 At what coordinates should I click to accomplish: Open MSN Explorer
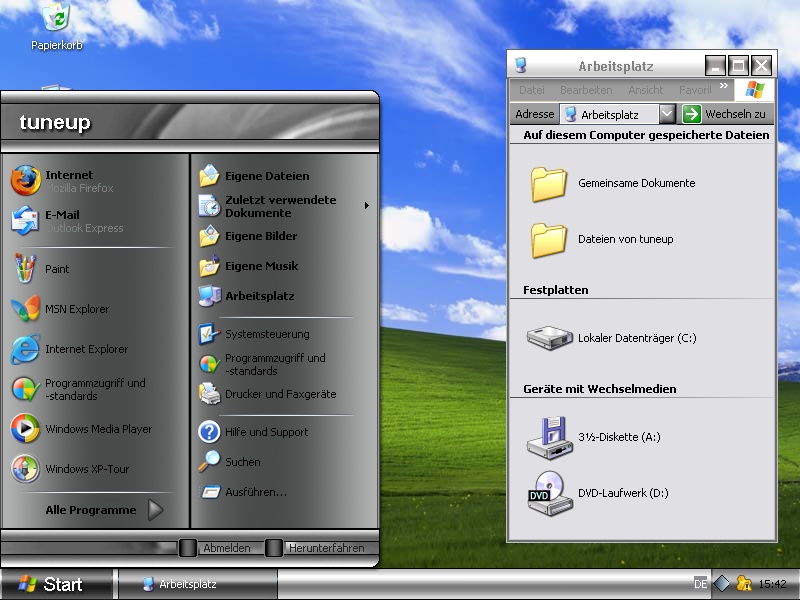[x=70, y=309]
